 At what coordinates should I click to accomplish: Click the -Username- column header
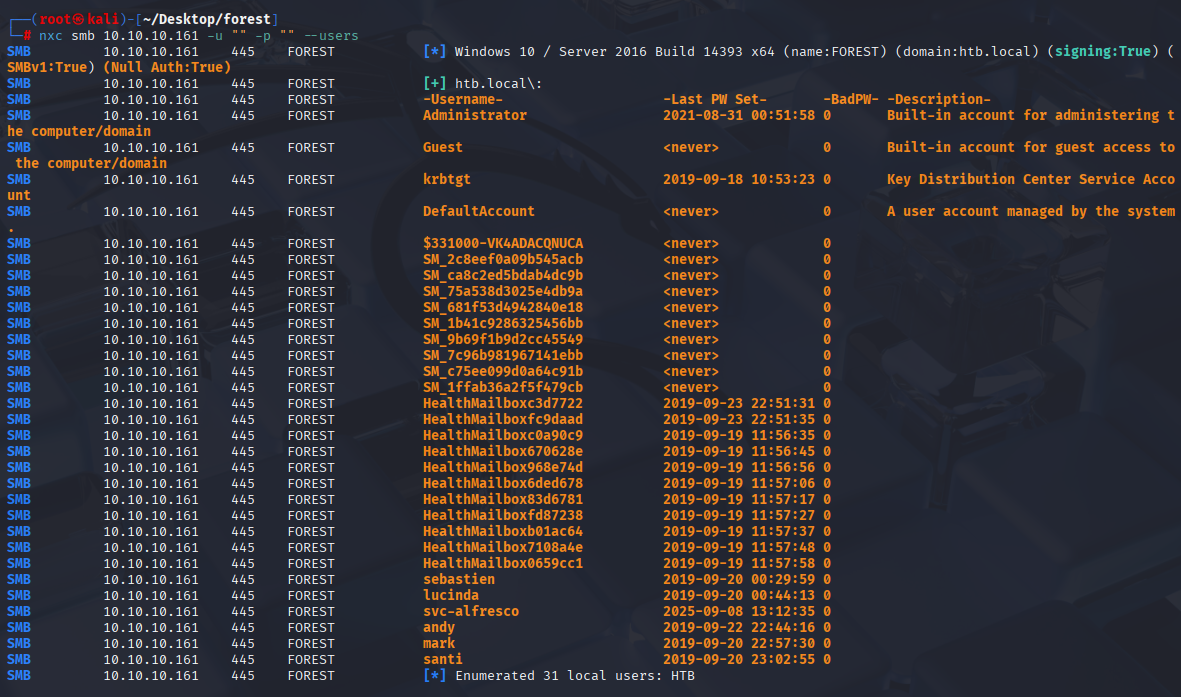click(x=462, y=99)
